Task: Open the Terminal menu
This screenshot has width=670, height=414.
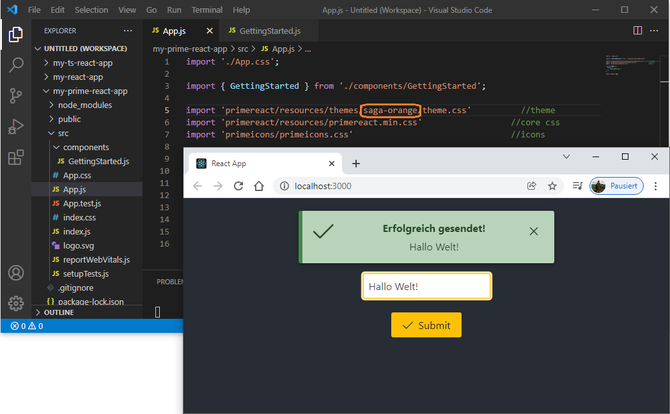Action: pos(207,9)
